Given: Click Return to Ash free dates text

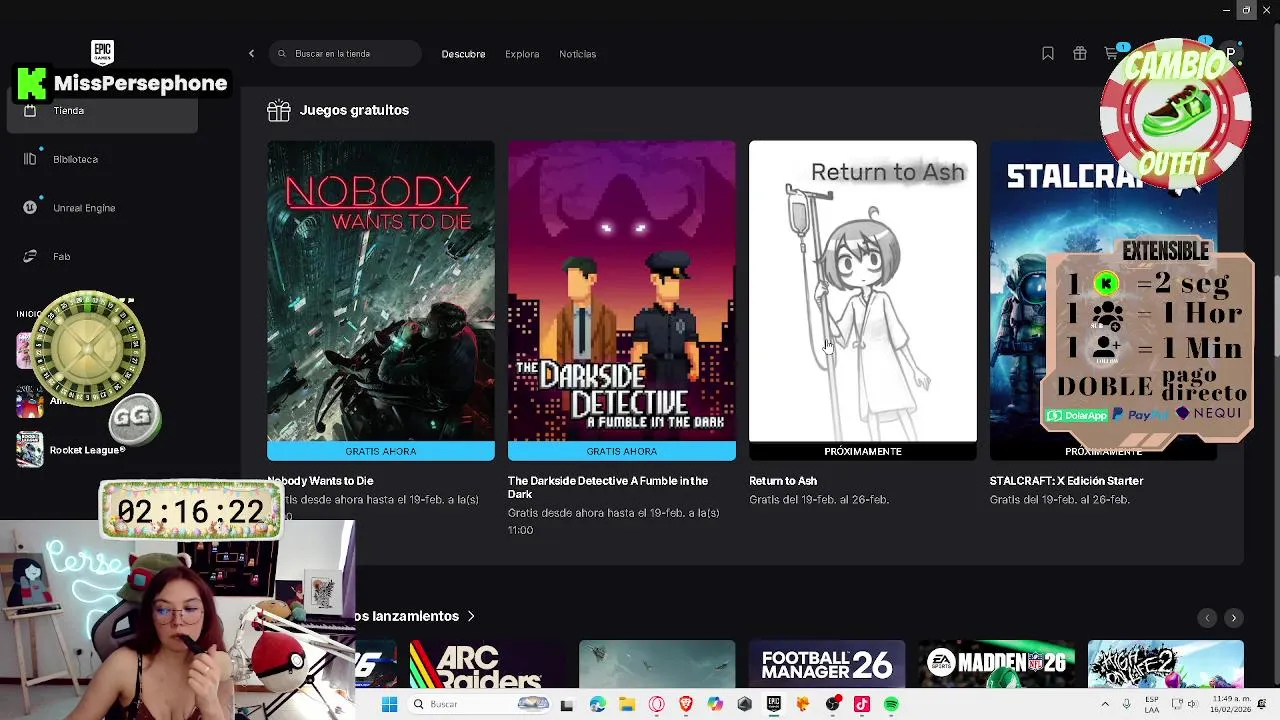Looking at the screenshot, I should pyautogui.click(x=819, y=500).
